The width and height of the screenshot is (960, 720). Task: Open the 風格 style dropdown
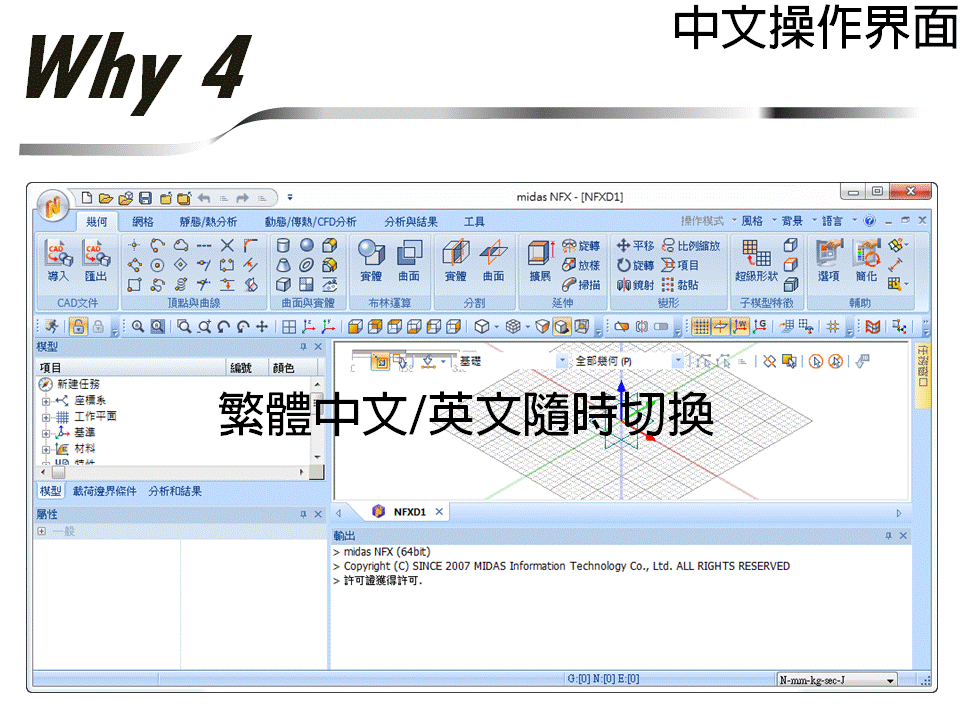tap(757, 221)
